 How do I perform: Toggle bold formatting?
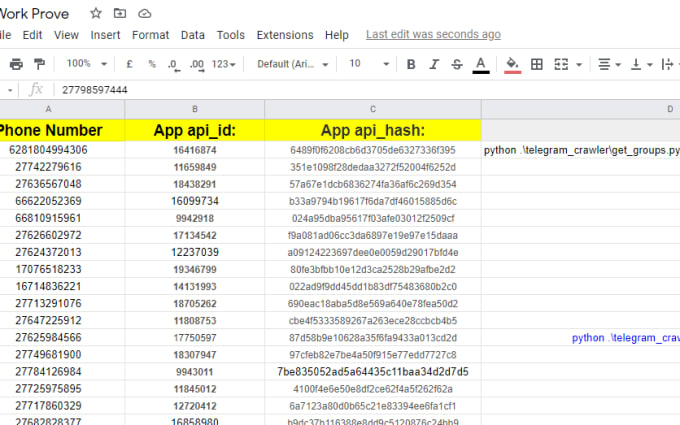point(411,64)
